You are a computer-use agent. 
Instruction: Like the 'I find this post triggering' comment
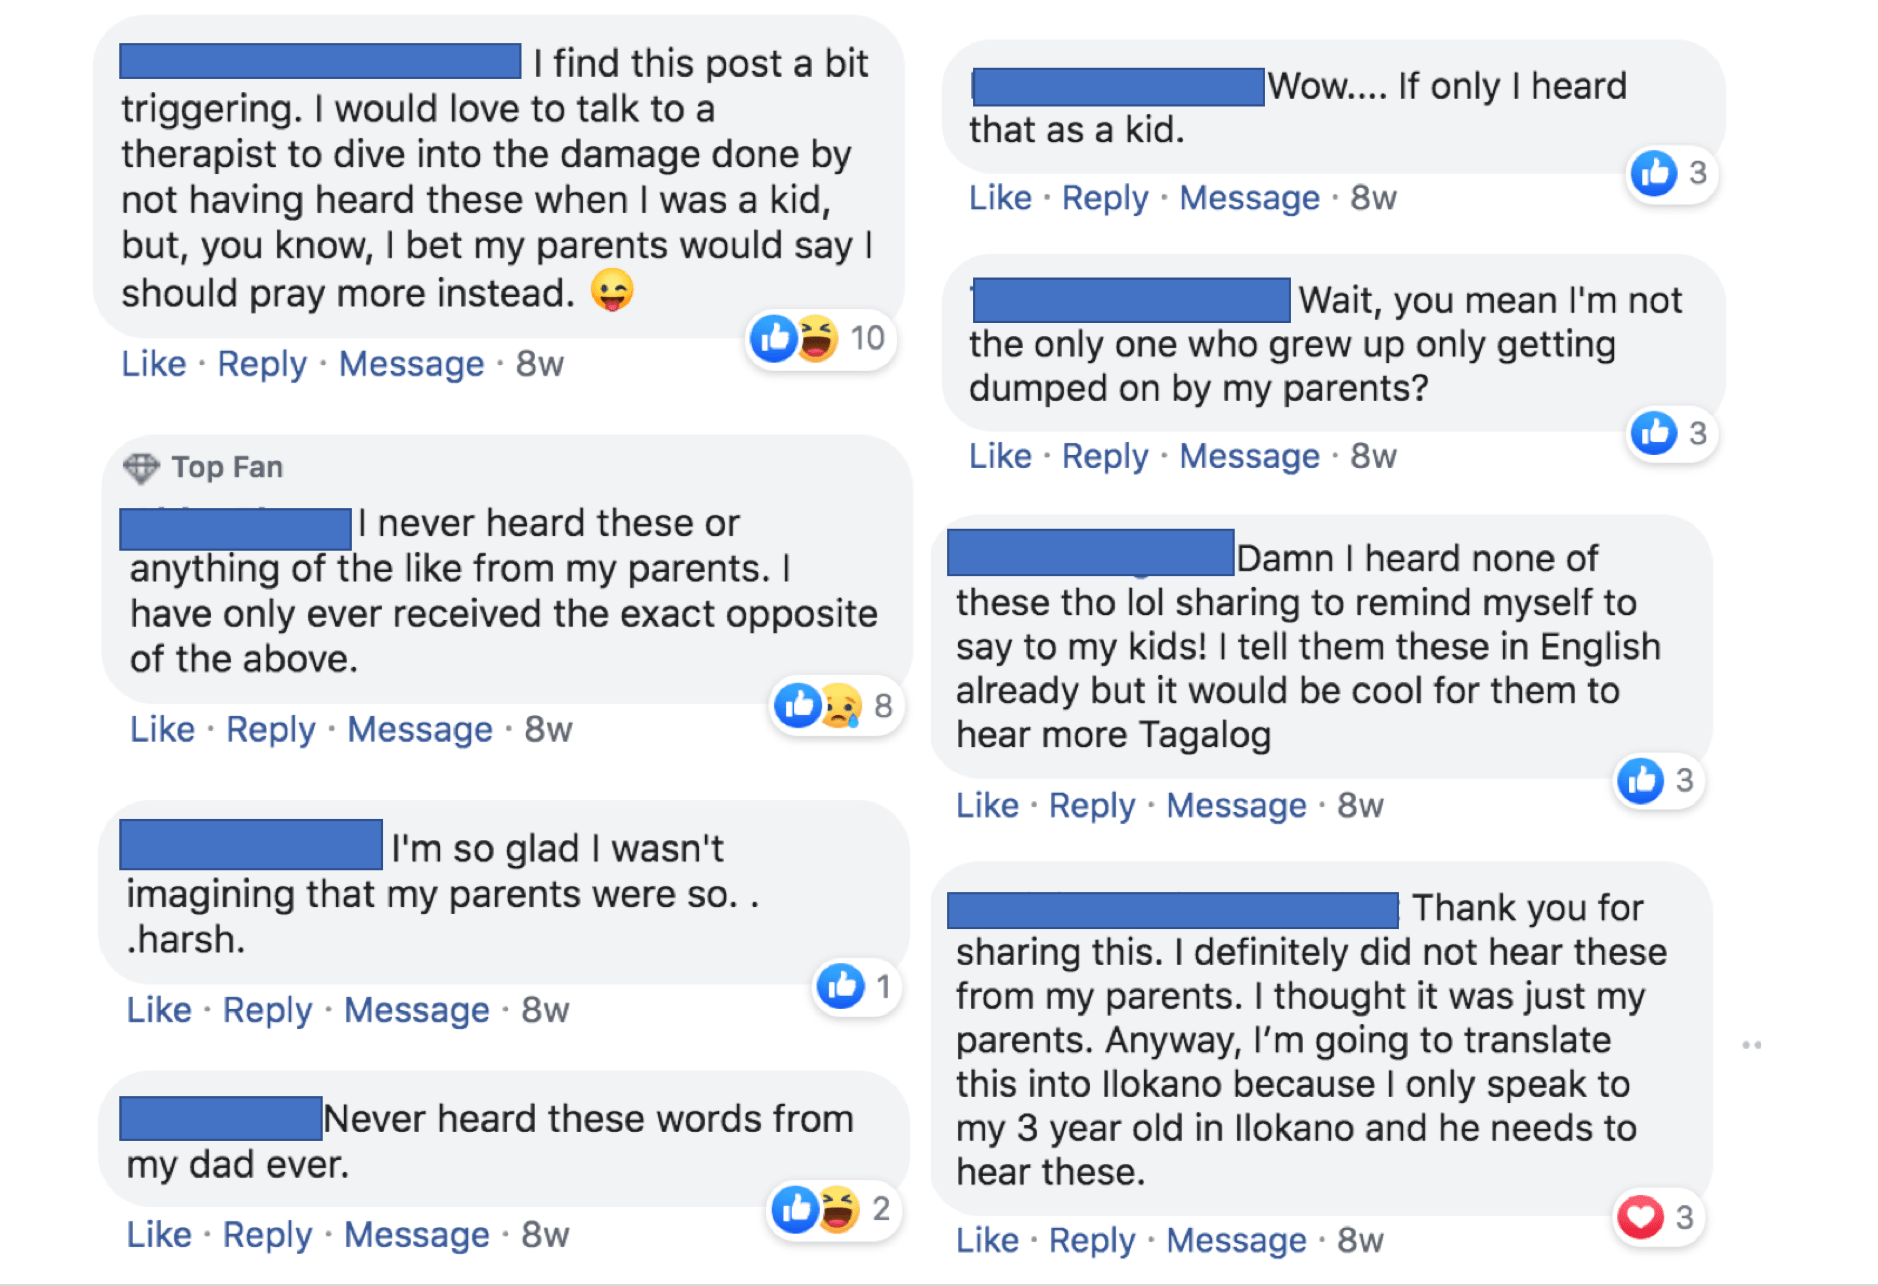153,364
